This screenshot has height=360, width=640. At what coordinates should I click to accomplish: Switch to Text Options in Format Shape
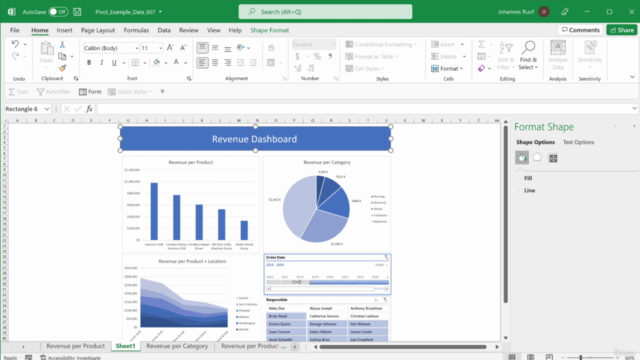coord(578,142)
